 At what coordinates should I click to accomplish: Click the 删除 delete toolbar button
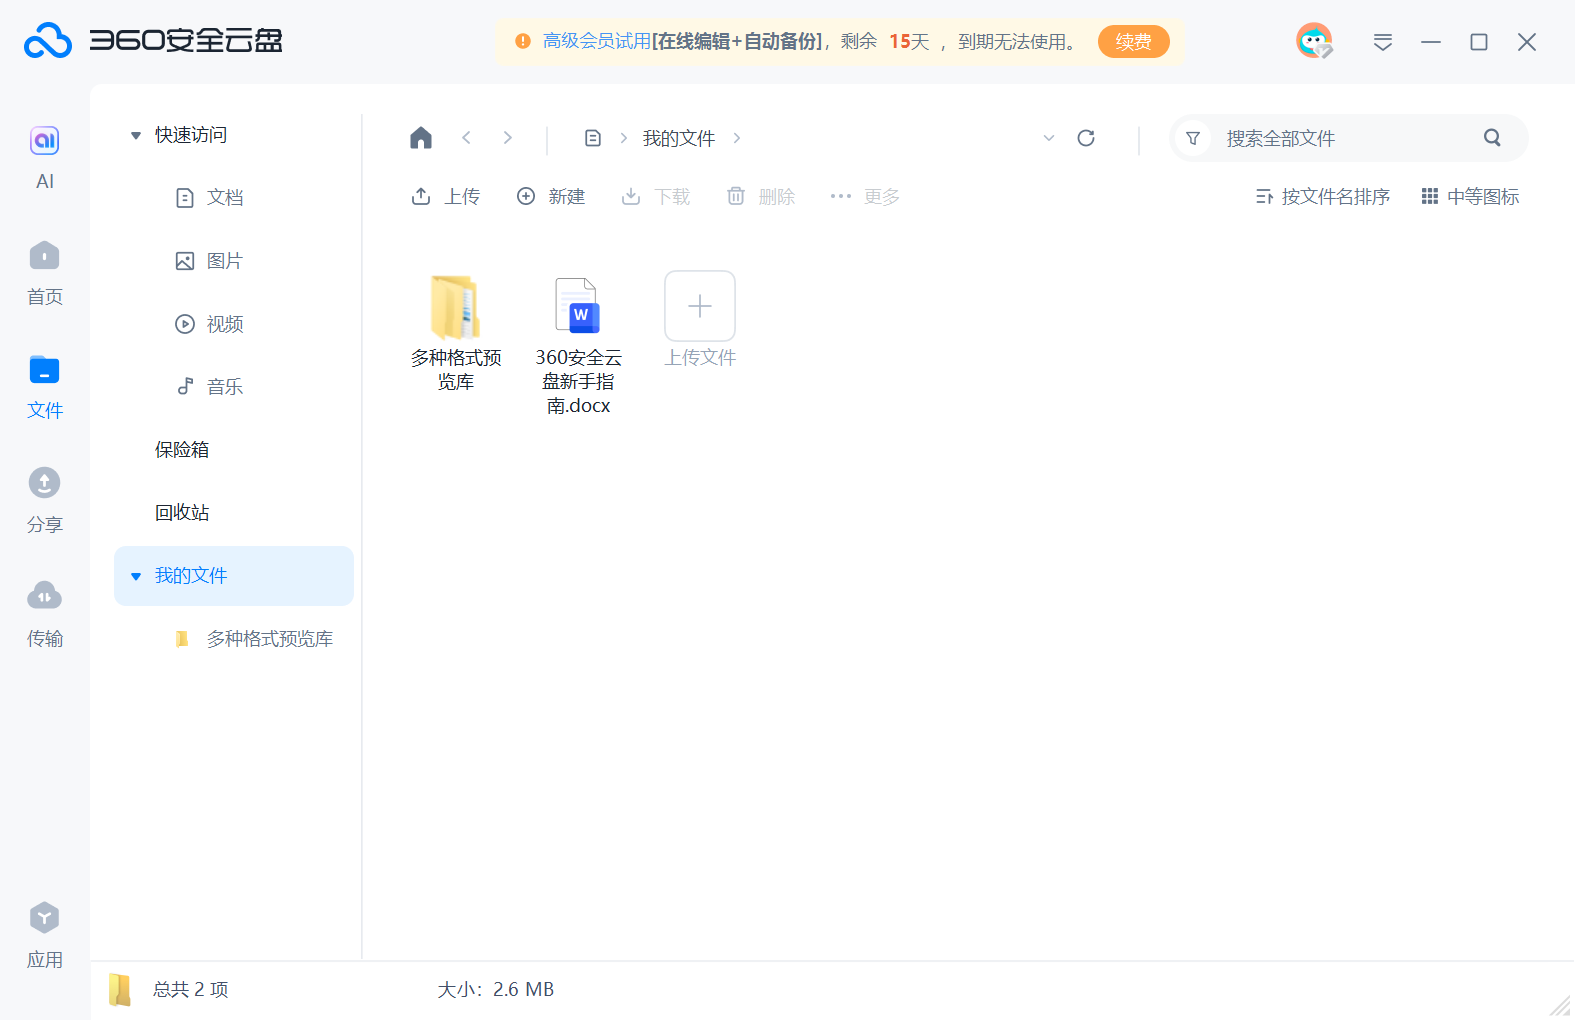coord(761,197)
